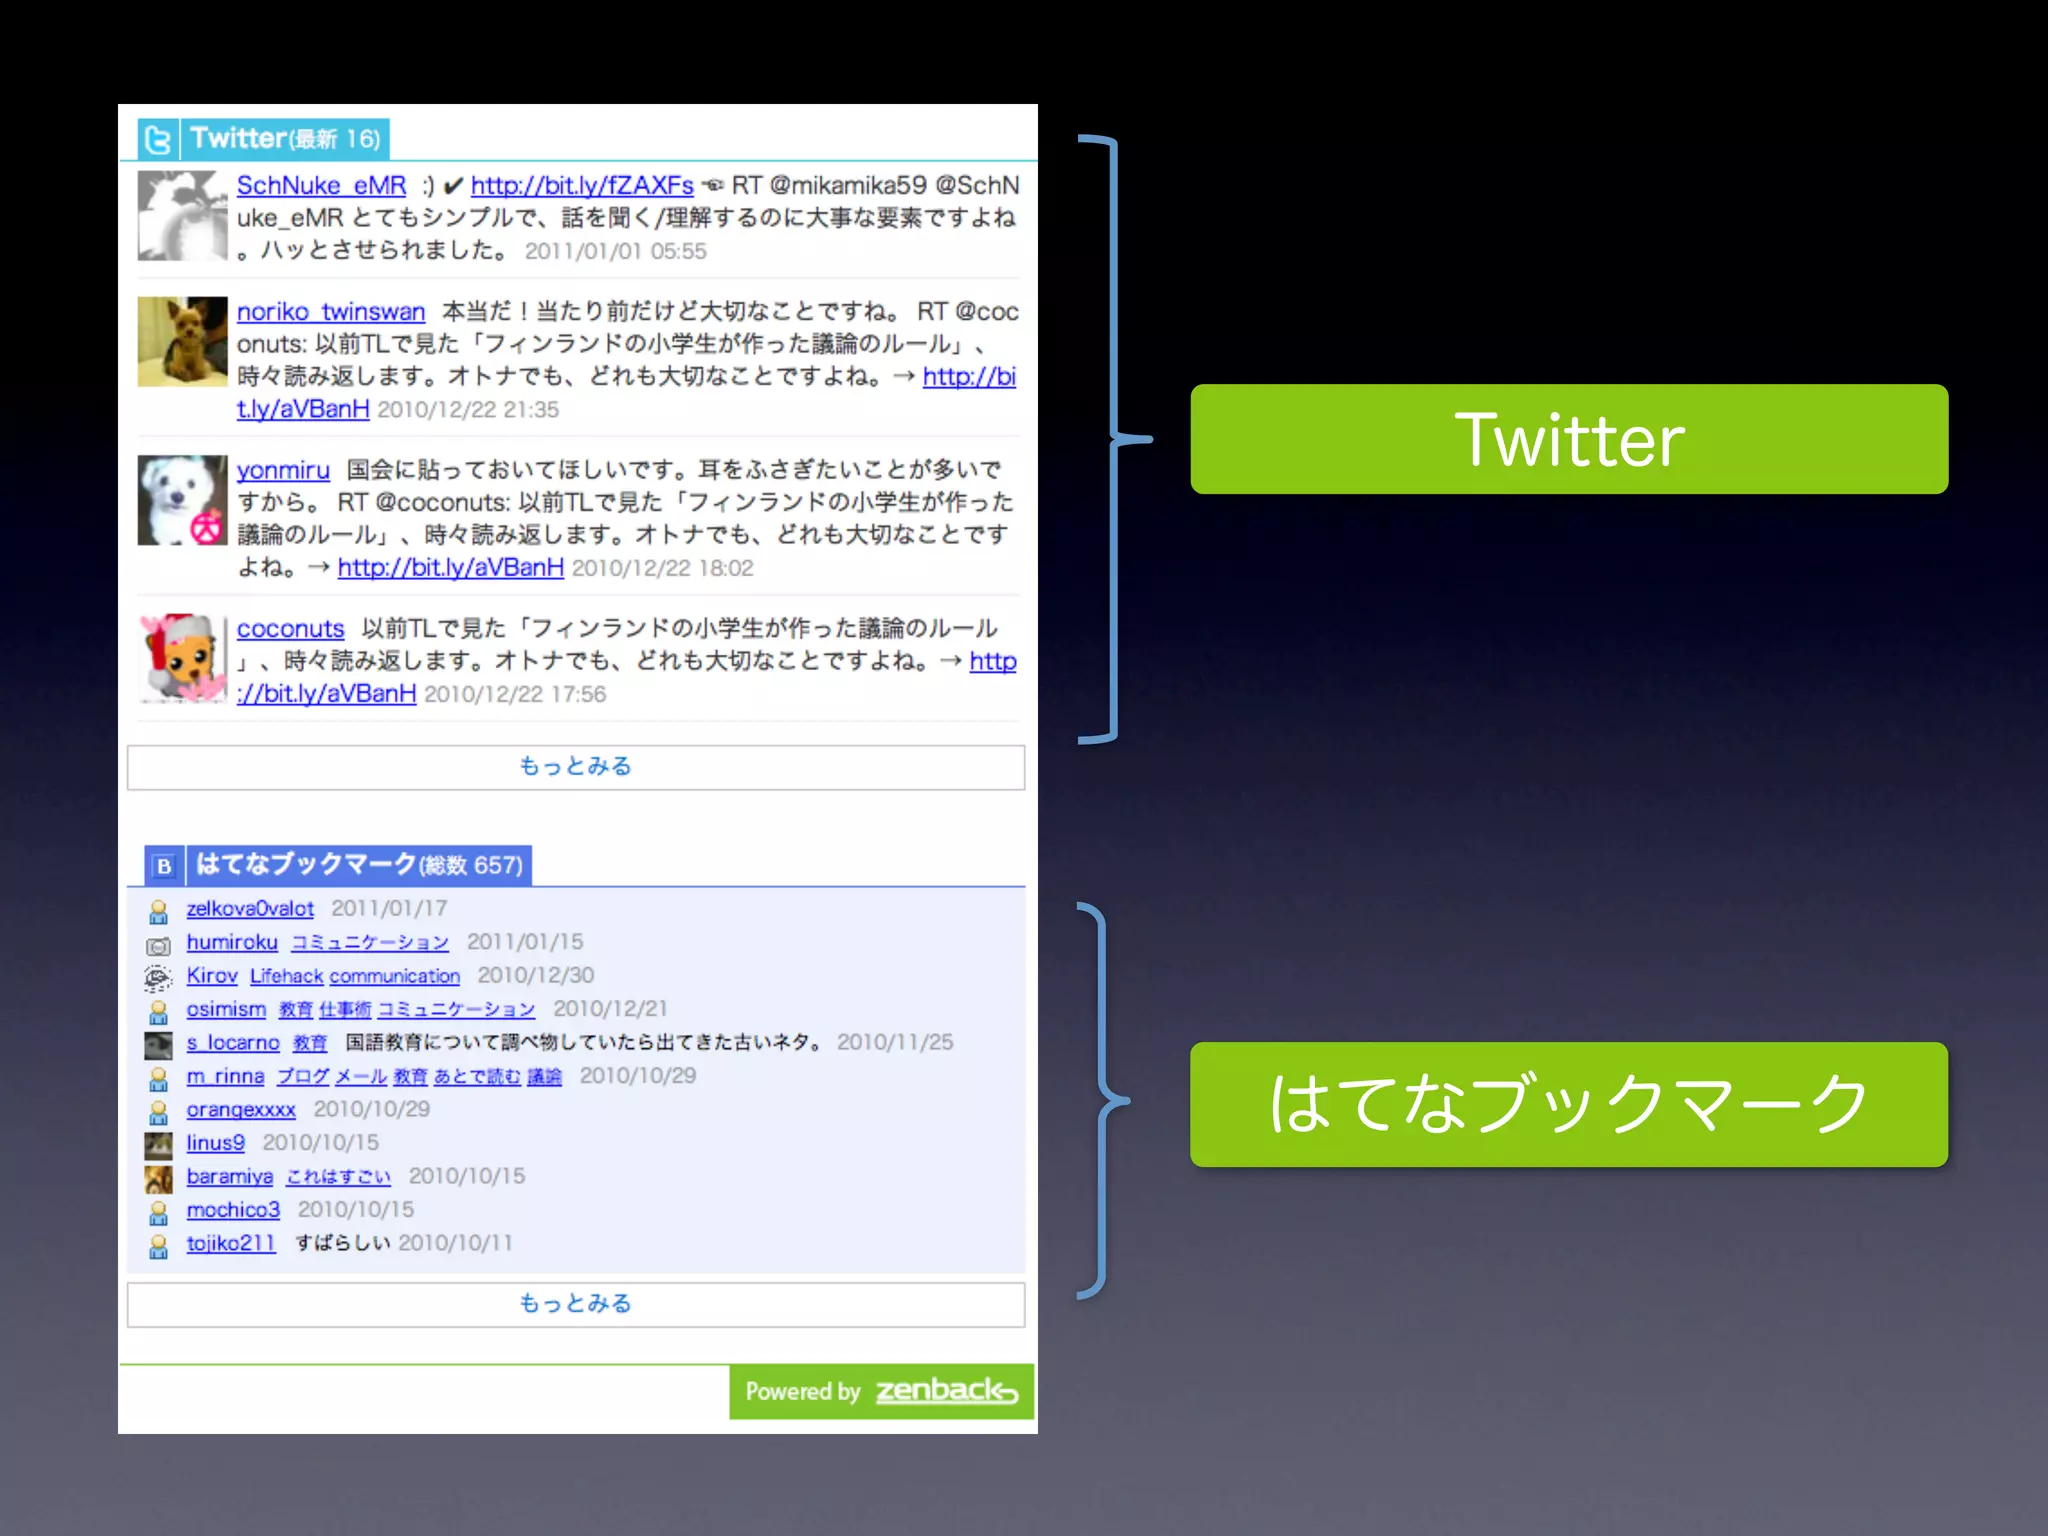
Task: Expand more tweets with first もっとみる button
Action: (575, 767)
